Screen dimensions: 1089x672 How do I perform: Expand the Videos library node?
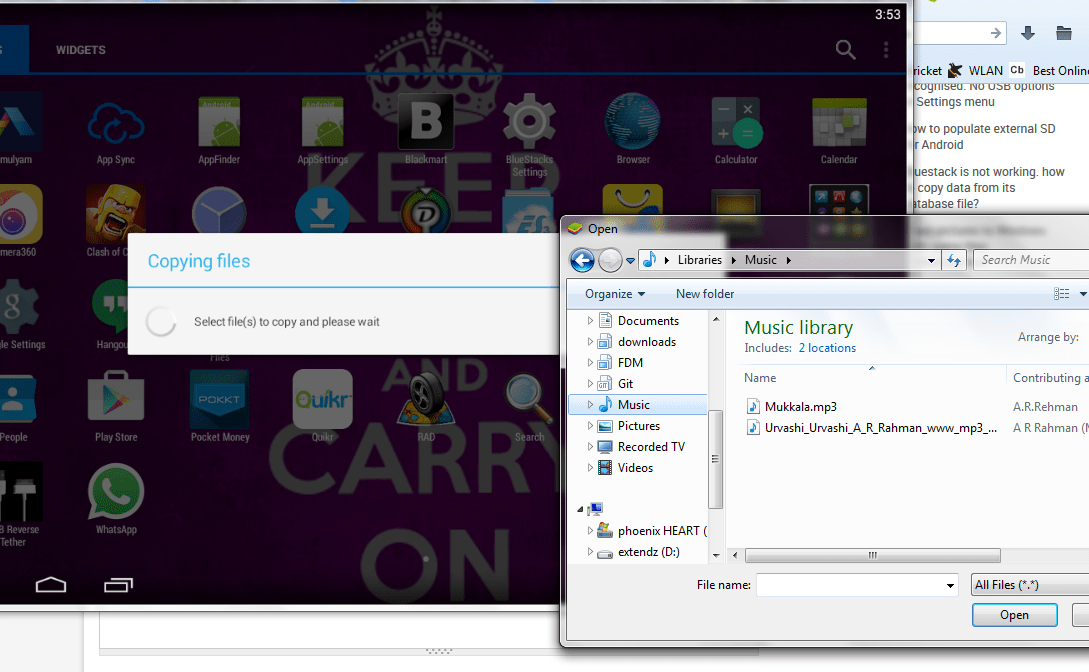point(590,467)
